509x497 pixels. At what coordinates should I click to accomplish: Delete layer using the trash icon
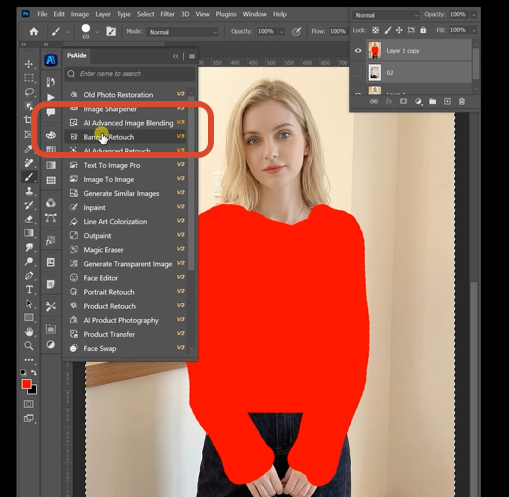pos(462,101)
